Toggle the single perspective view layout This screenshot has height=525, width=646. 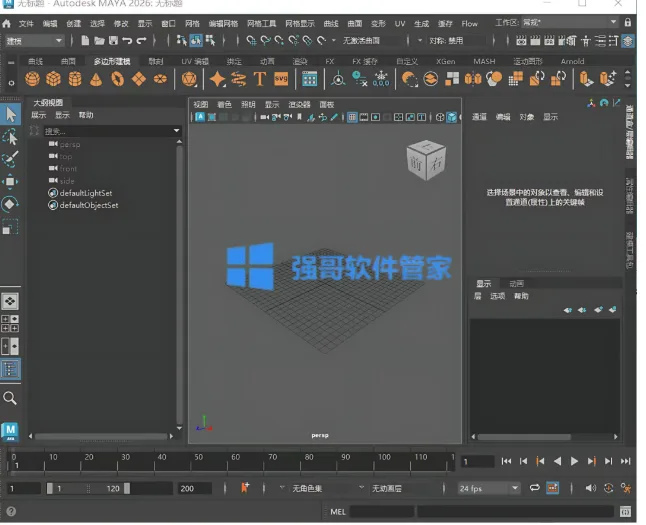tap(10, 301)
